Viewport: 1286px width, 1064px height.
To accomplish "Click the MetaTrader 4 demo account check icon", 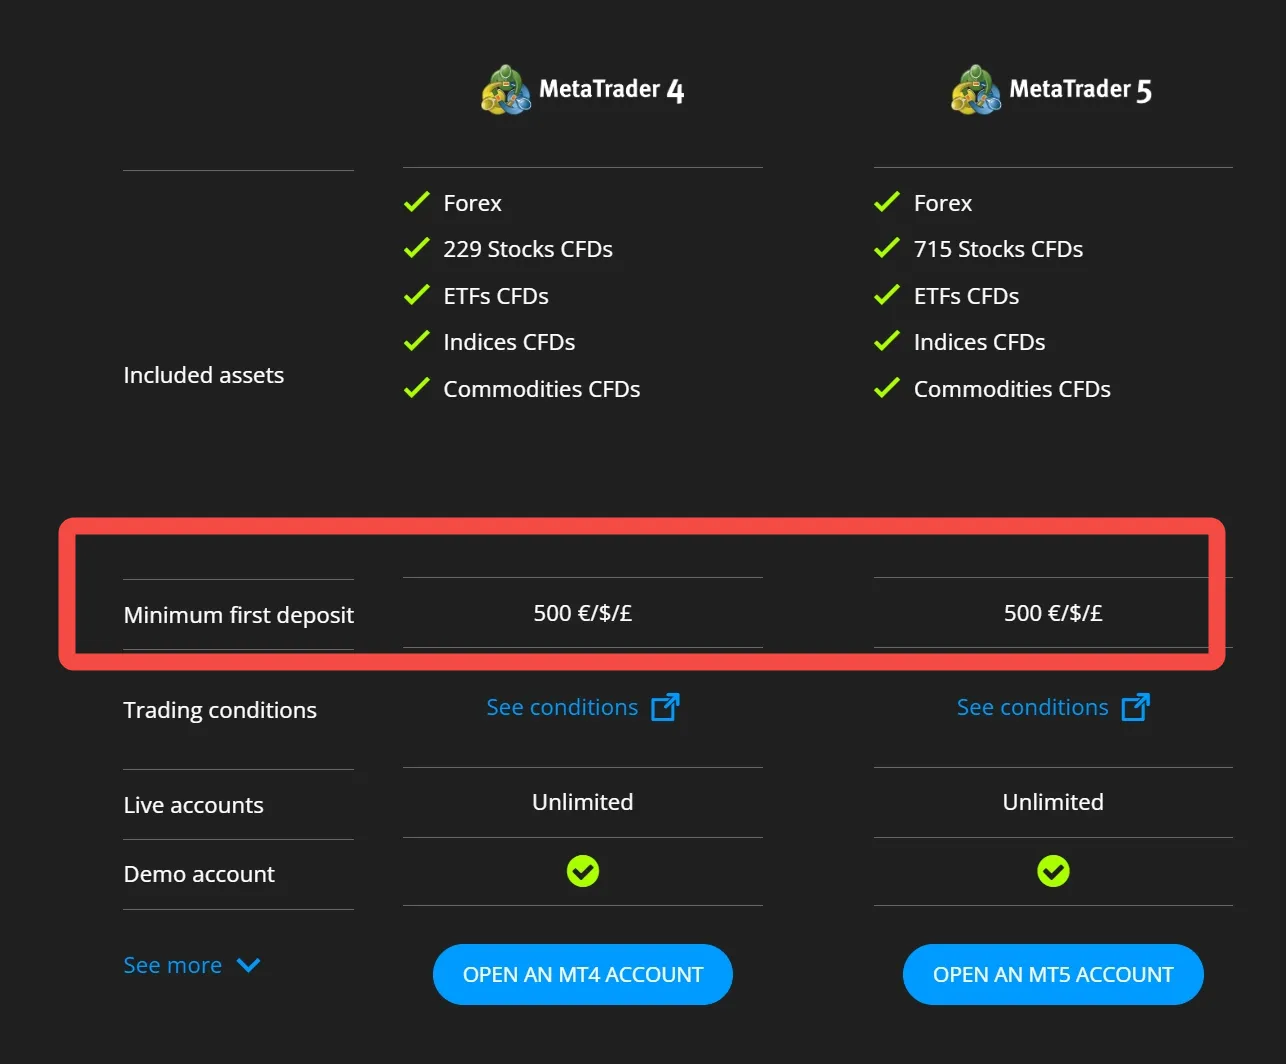I will pos(583,871).
